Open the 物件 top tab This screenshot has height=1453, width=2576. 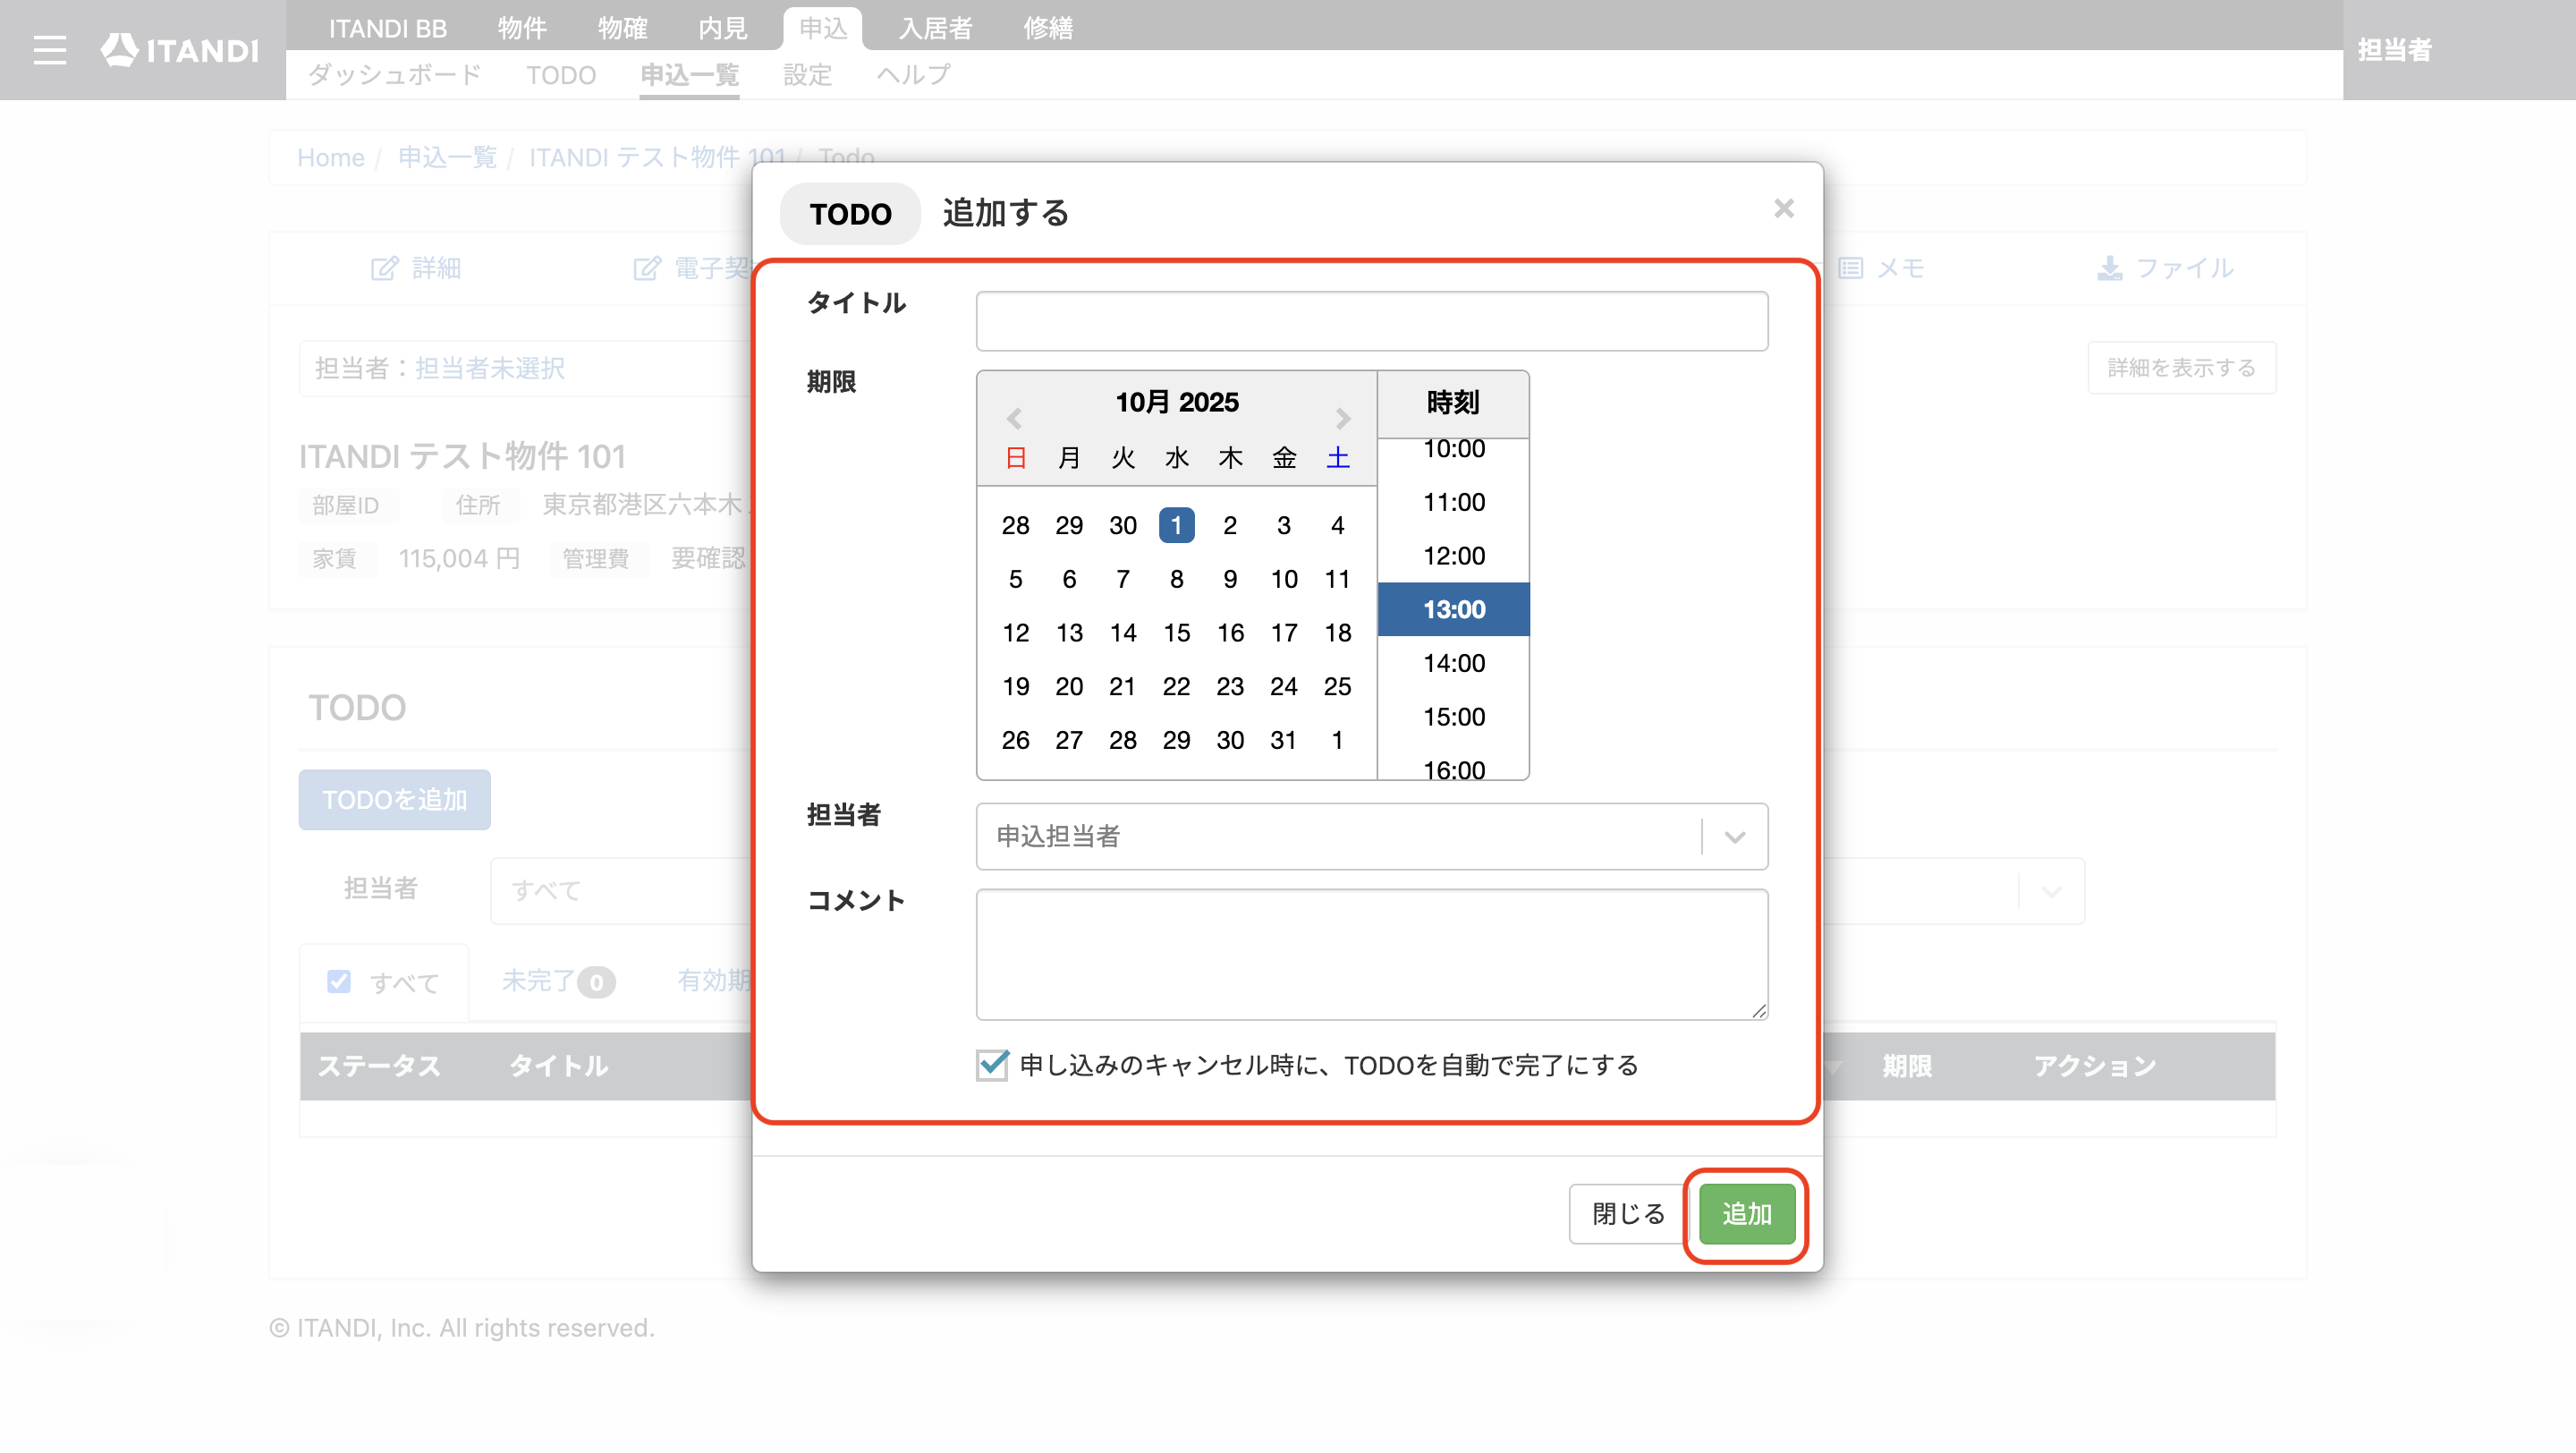522,28
